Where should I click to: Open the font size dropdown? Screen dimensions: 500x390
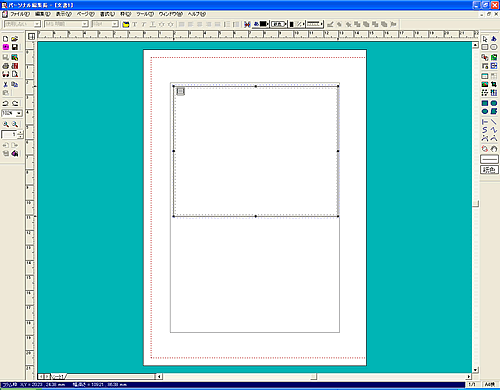(115, 24)
